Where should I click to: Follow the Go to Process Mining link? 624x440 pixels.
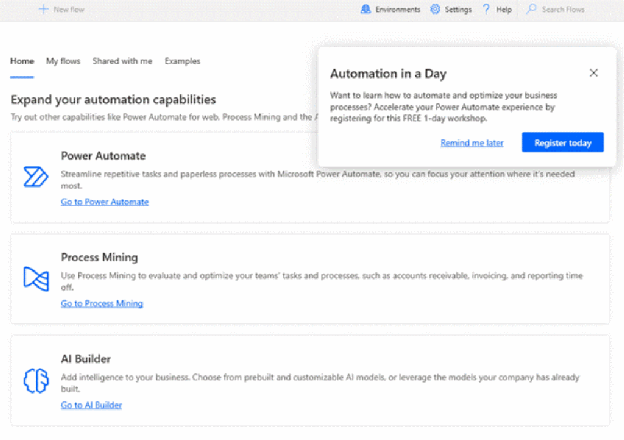coord(101,304)
